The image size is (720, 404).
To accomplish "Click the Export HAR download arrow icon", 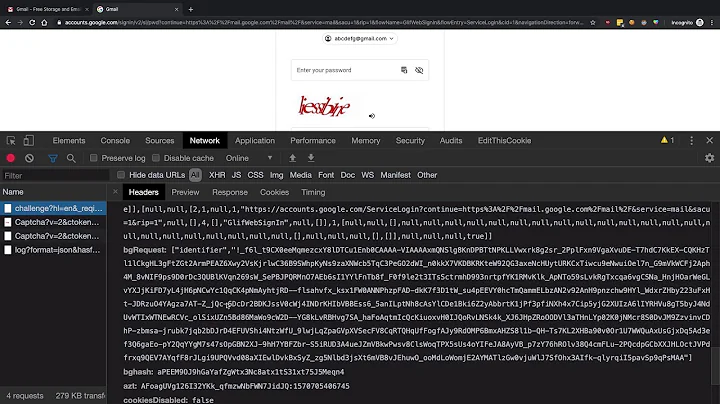I will click(x=311, y=158).
